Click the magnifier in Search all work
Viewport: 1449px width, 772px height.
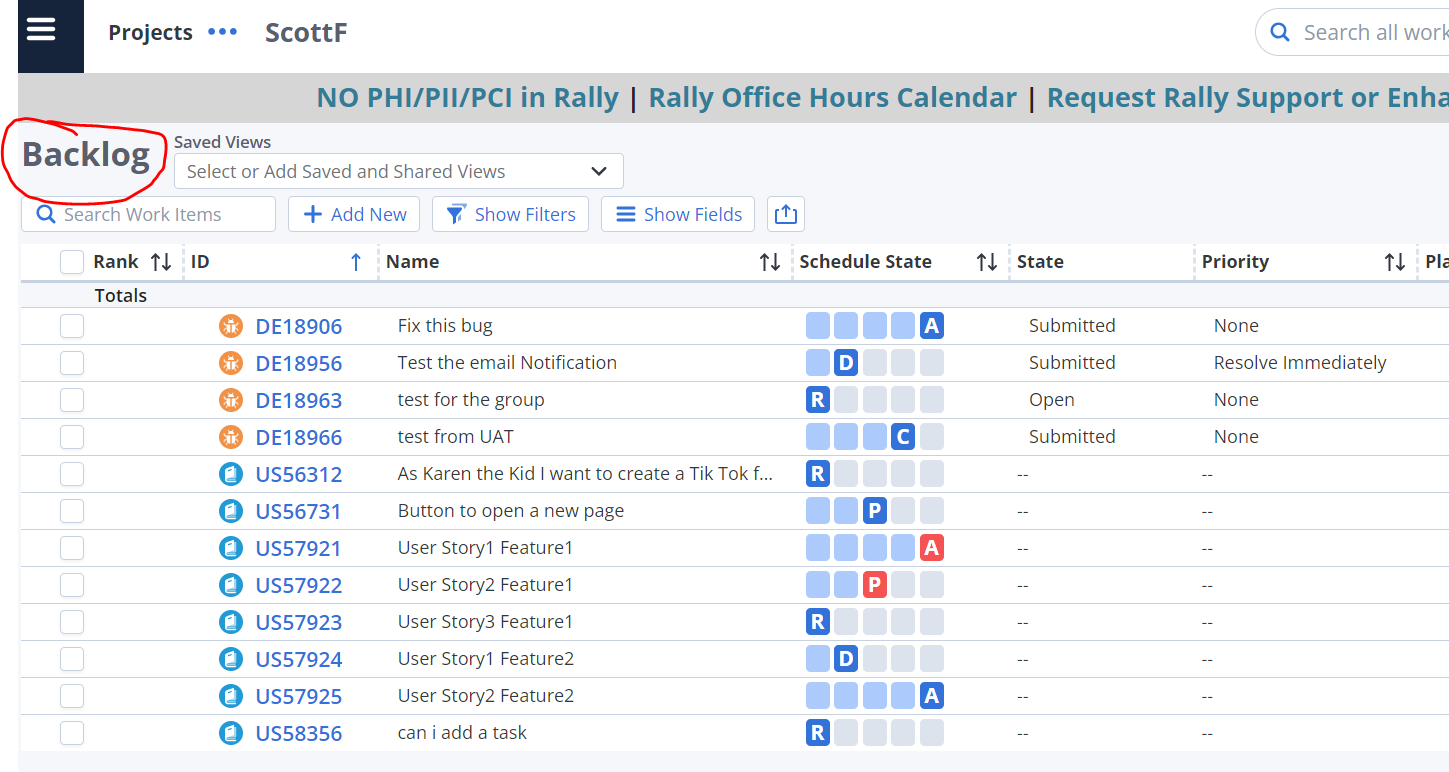tap(1280, 31)
